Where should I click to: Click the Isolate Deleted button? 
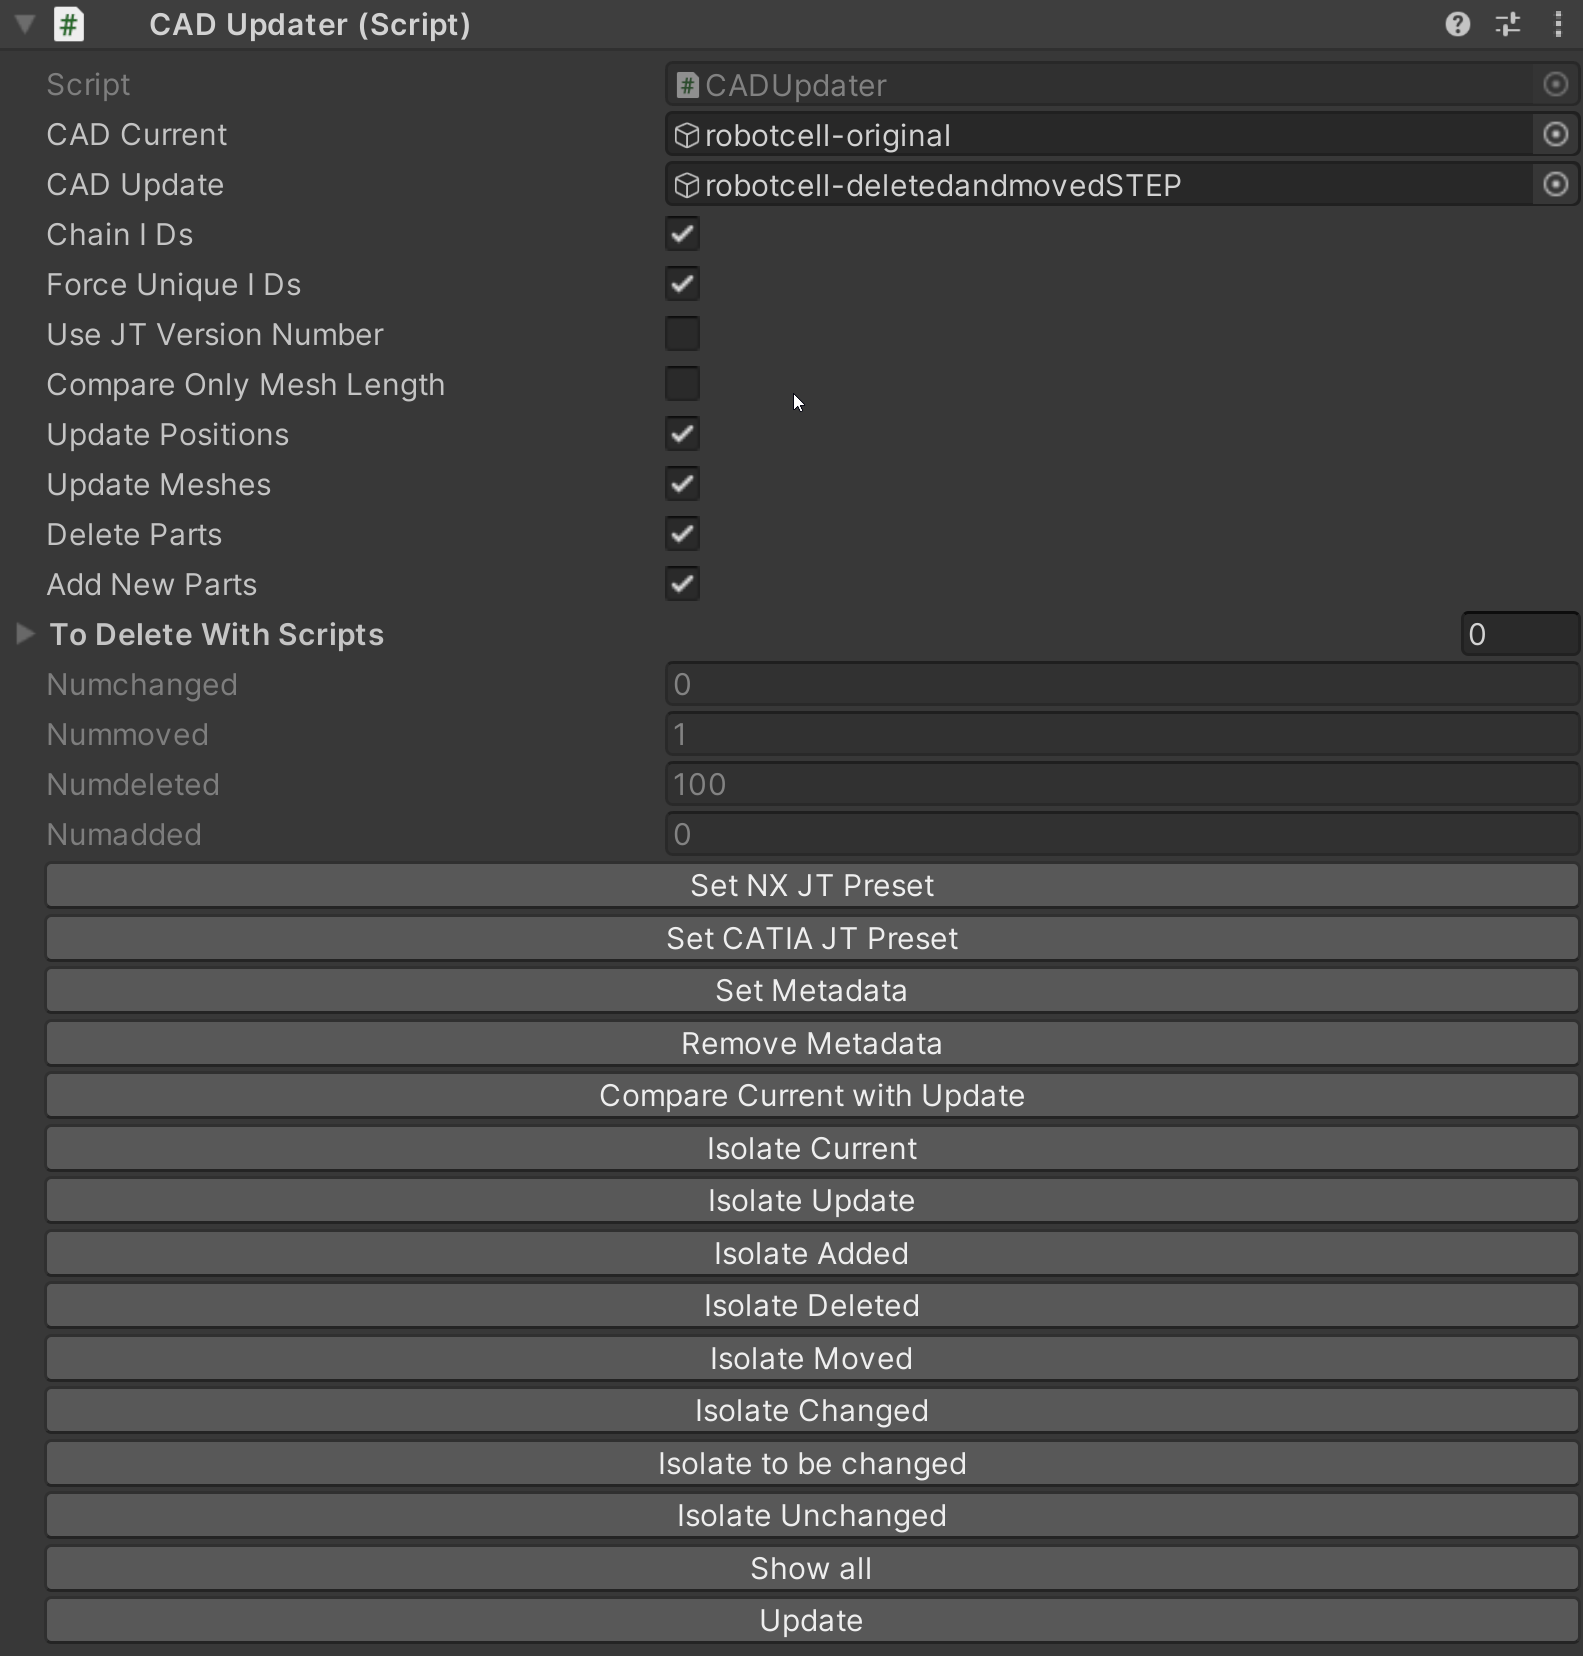click(x=811, y=1305)
